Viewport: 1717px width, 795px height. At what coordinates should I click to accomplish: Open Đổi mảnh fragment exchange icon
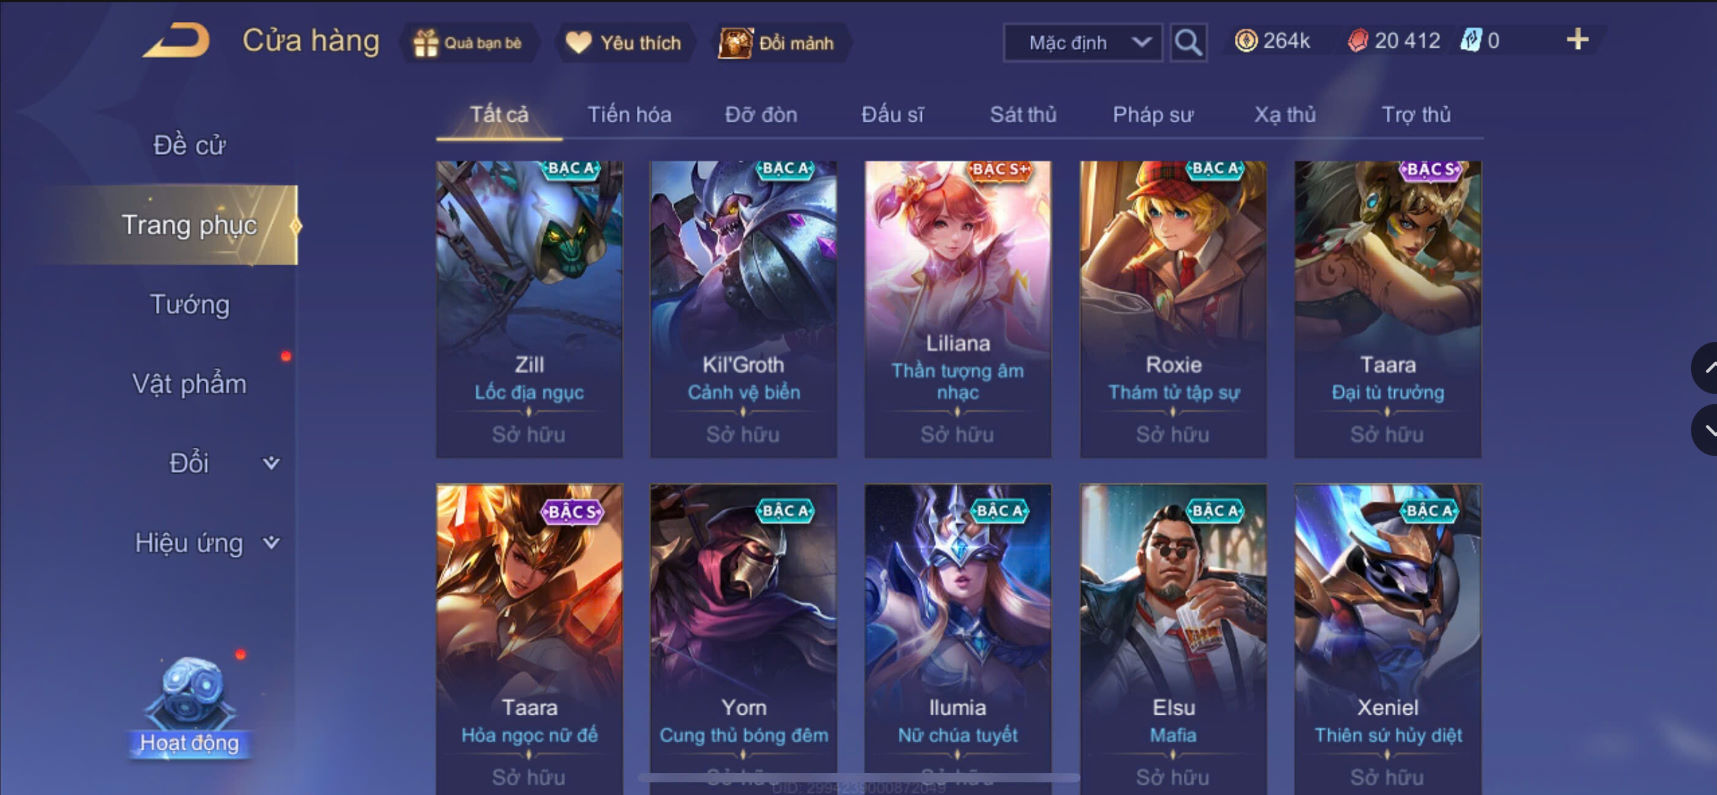coord(735,43)
